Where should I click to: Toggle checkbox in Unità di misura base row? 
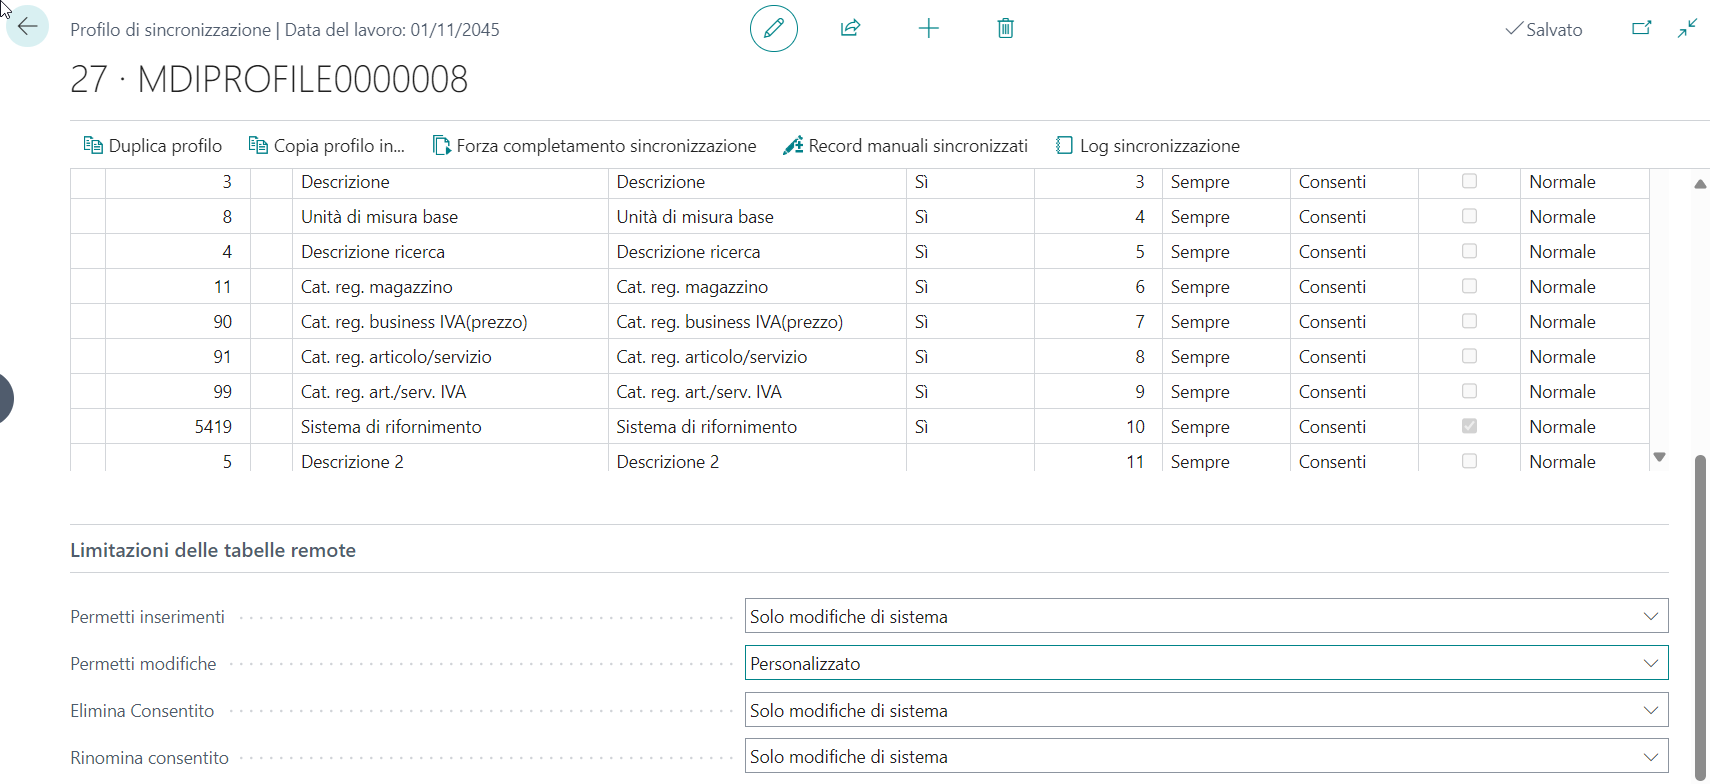click(1469, 216)
